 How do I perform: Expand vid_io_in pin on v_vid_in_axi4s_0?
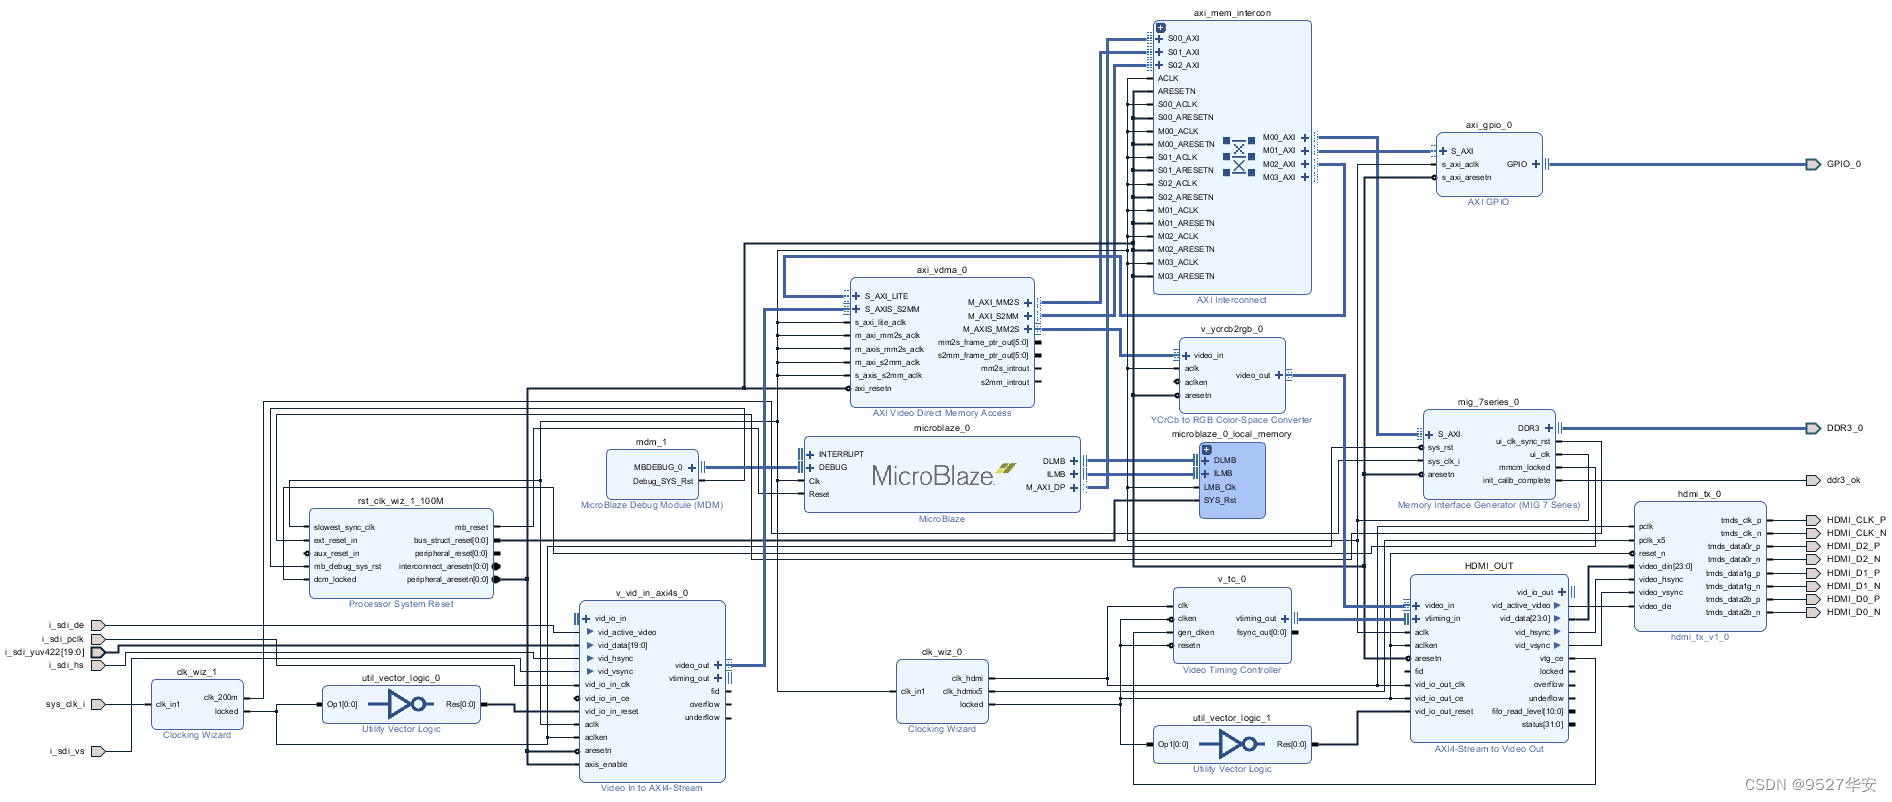[586, 618]
